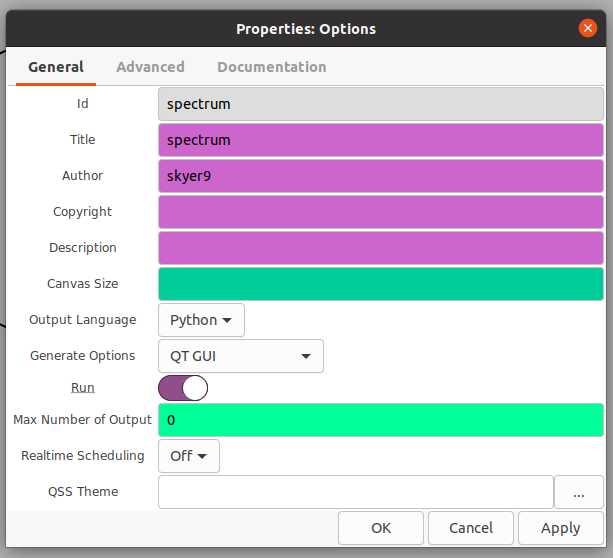Switch to the Advanced tab
Image resolution: width=613 pixels, height=558 pixels.
[x=150, y=67]
